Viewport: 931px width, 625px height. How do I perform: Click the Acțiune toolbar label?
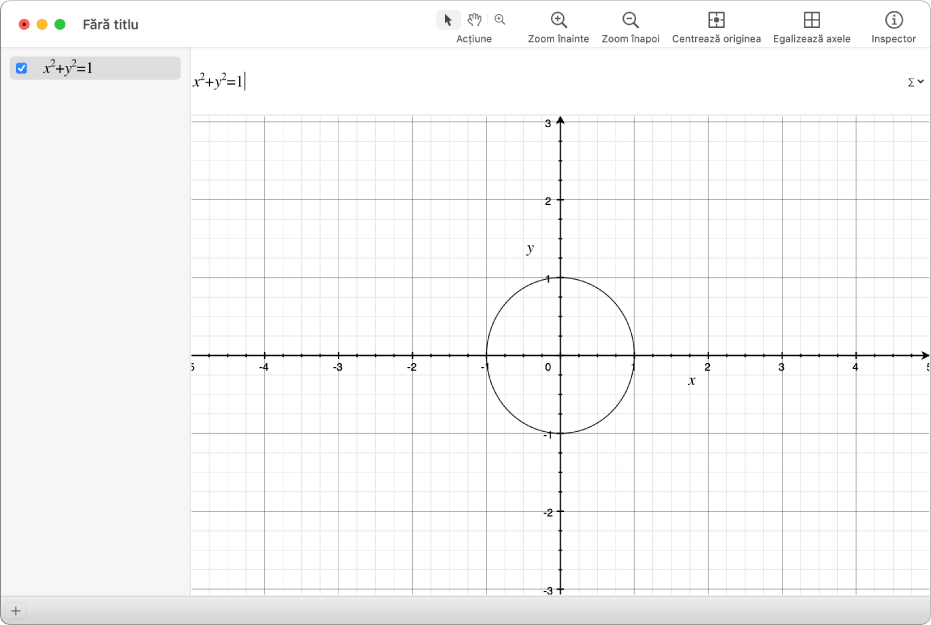click(474, 39)
